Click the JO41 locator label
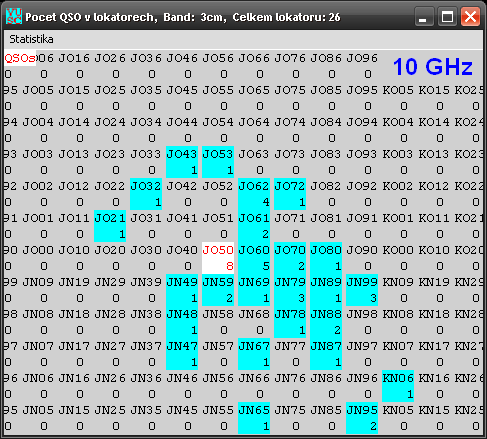 tap(182, 218)
